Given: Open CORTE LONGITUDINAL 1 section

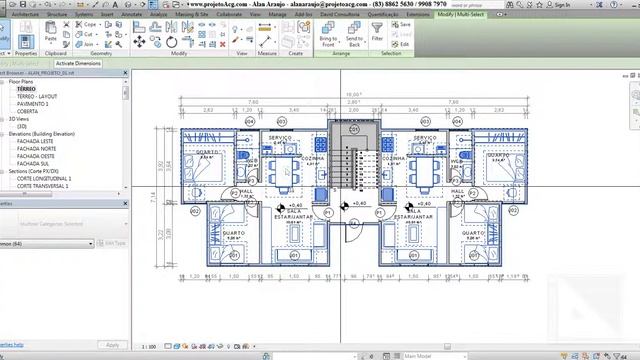Looking at the screenshot, I should point(44,178).
